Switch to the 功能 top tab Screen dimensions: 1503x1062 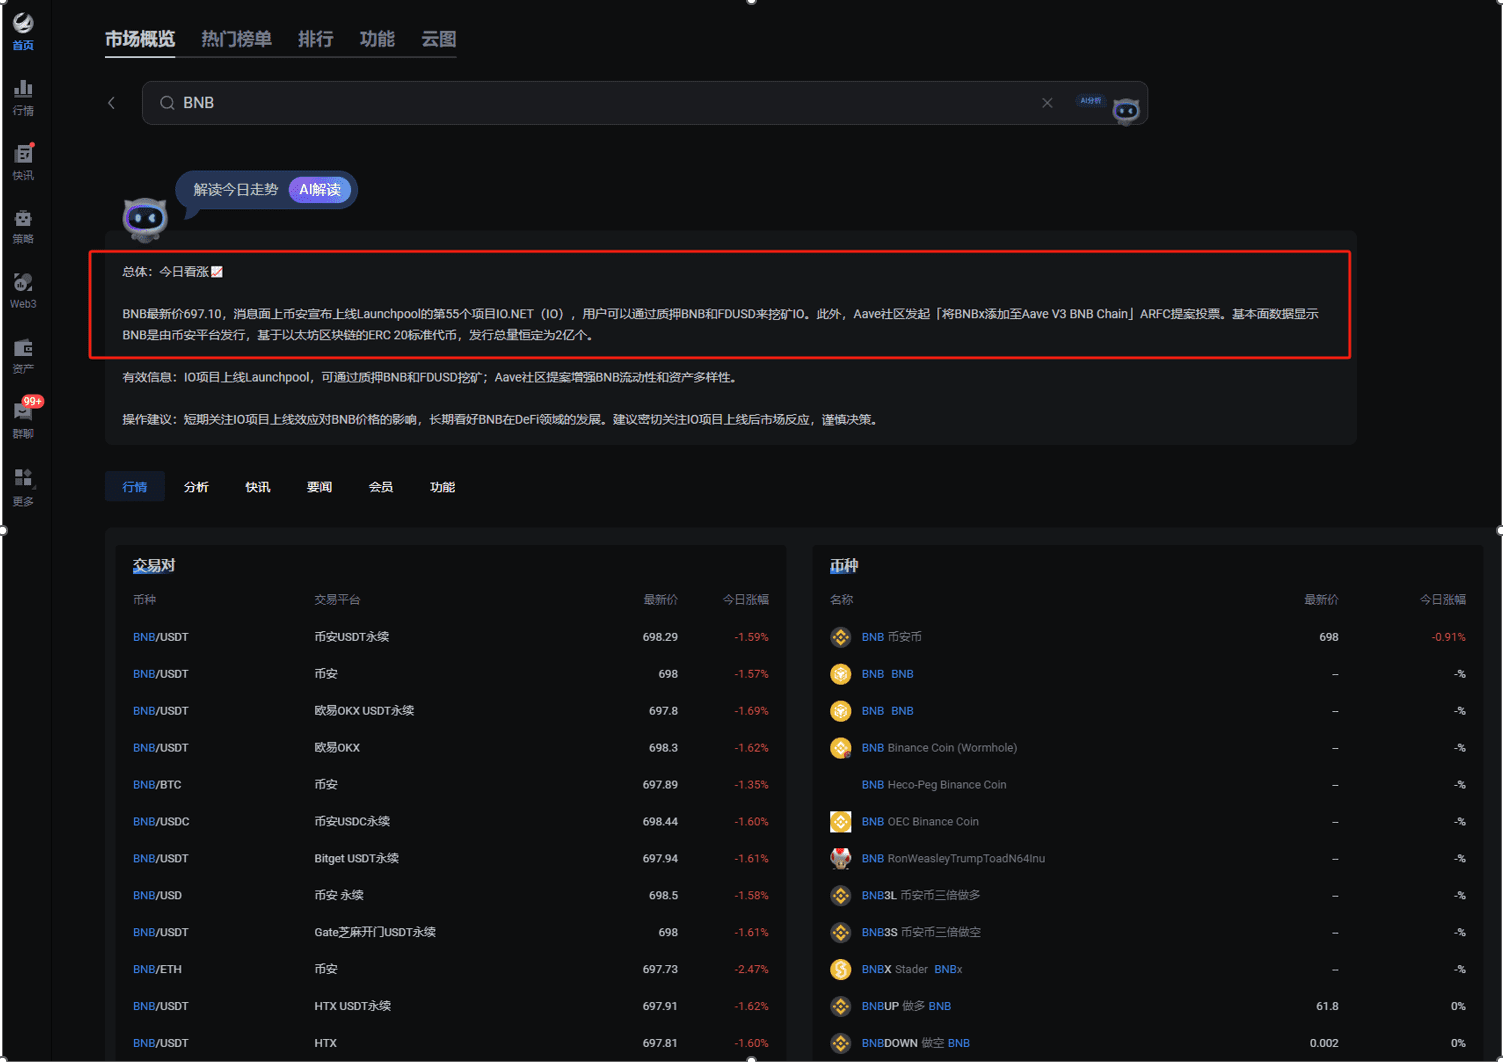click(377, 39)
